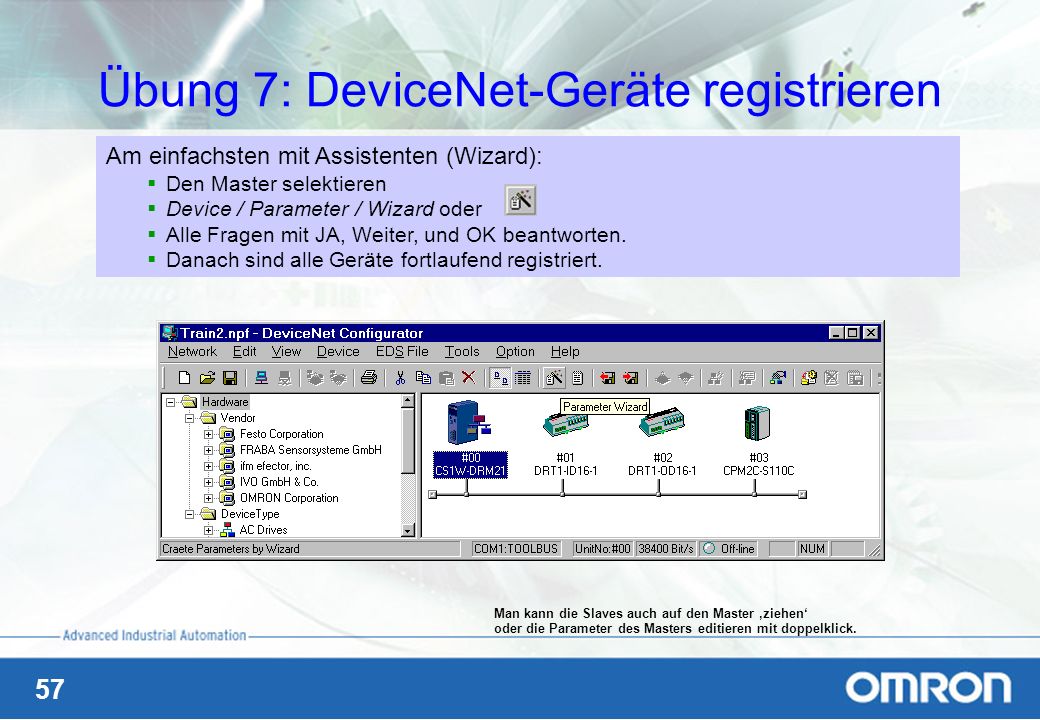Close the DeviceNet Configurator window
Viewport: 1040px width, 720px height.
click(871, 333)
